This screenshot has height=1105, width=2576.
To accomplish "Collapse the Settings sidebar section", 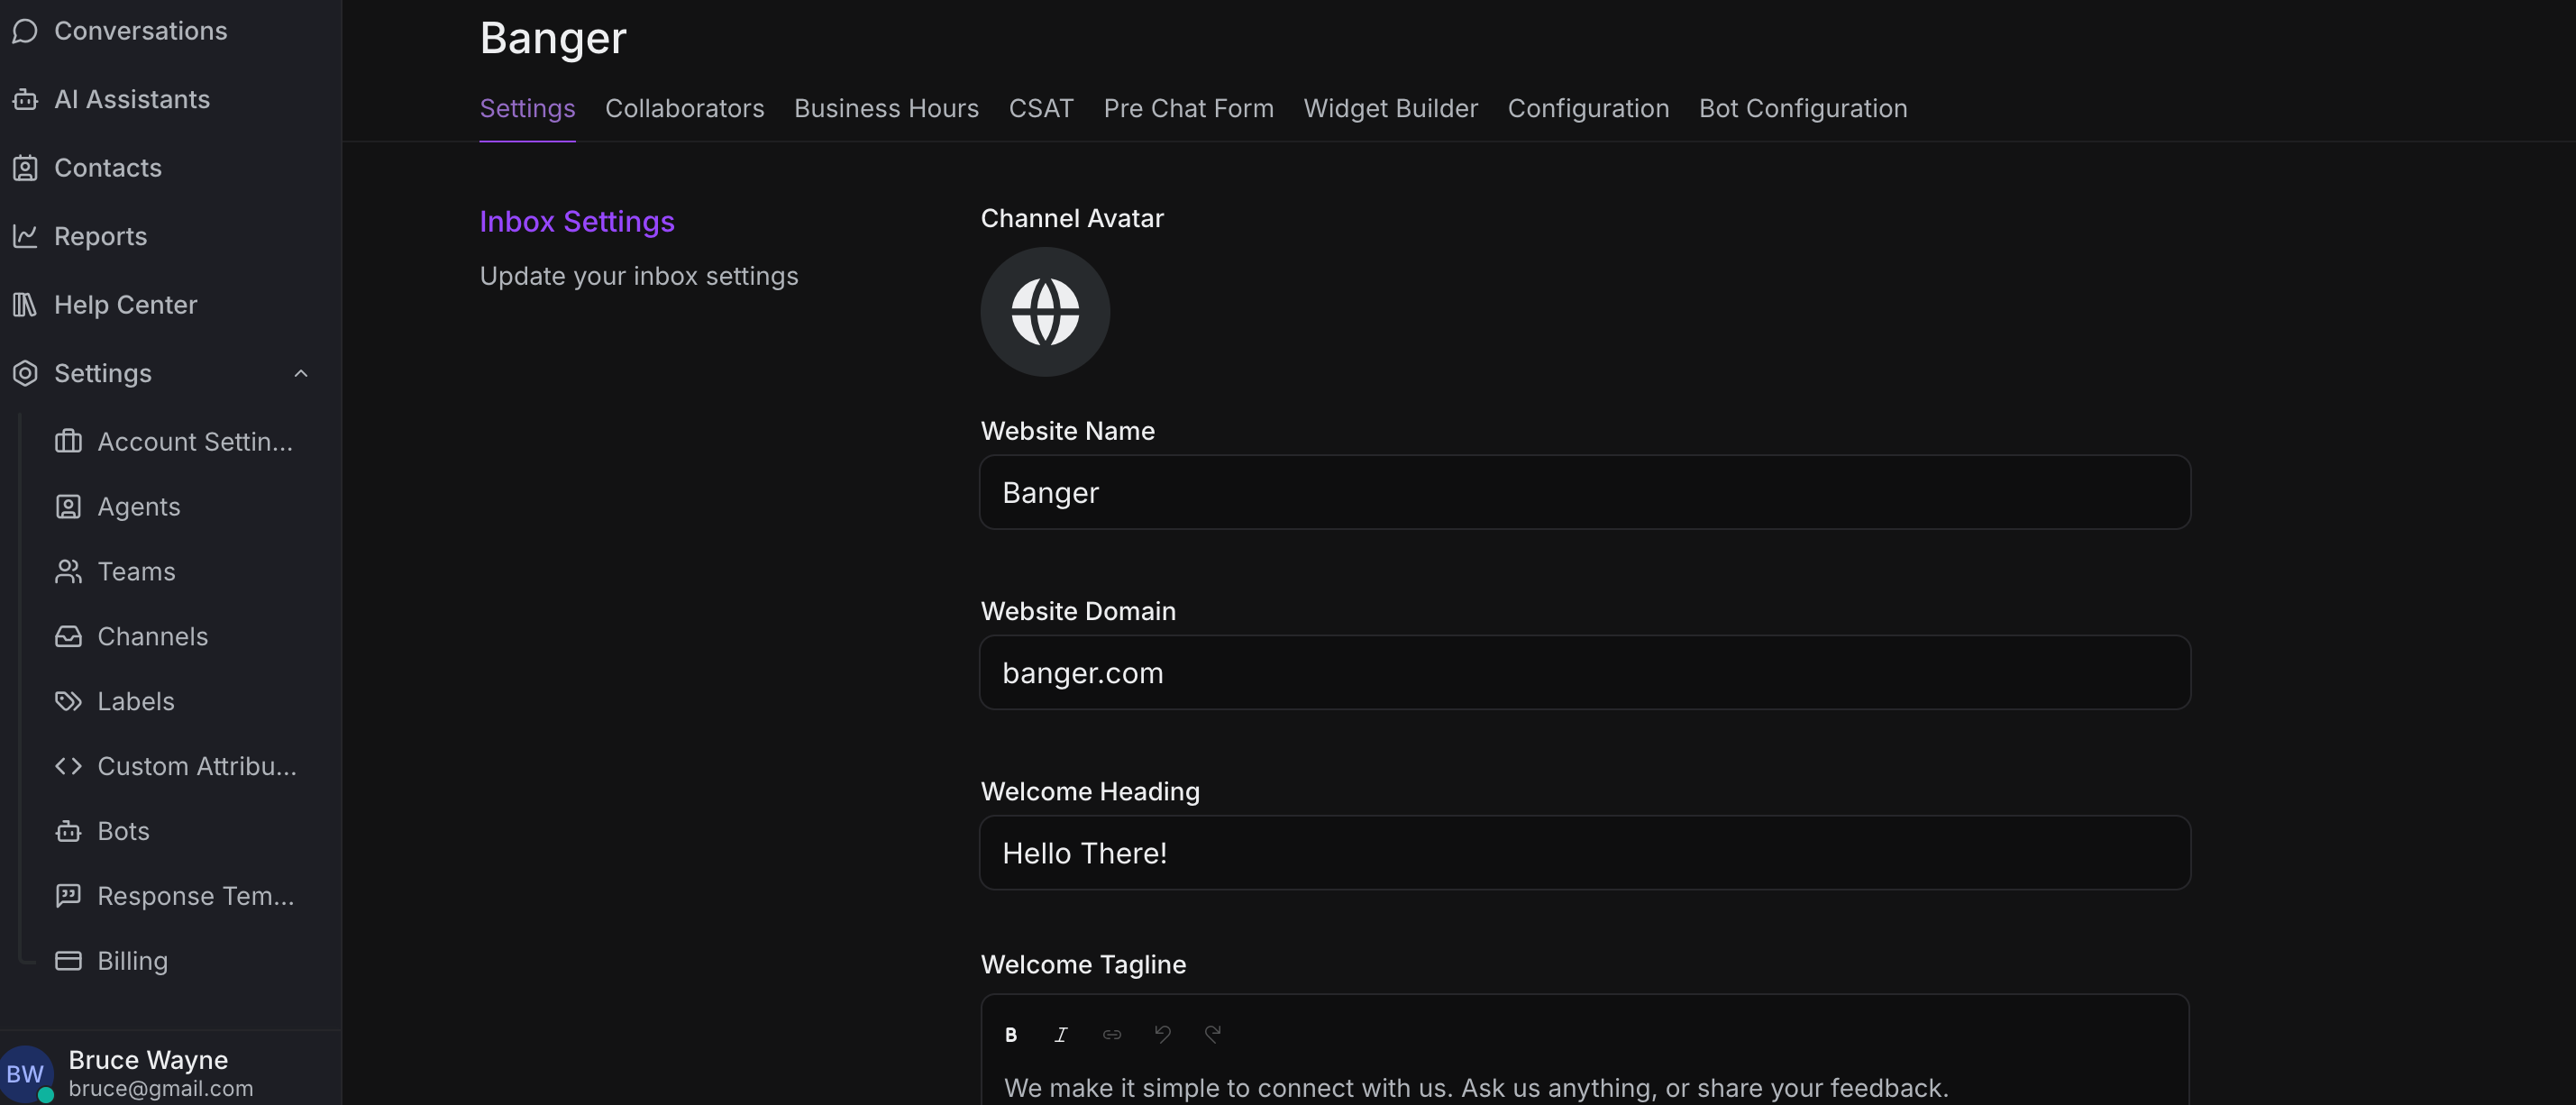I will [300, 373].
